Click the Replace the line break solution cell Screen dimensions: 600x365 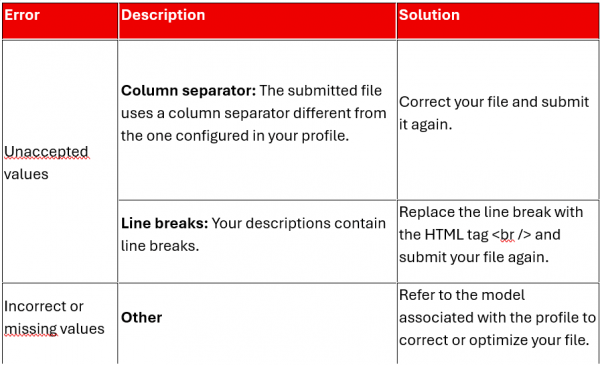click(x=498, y=241)
